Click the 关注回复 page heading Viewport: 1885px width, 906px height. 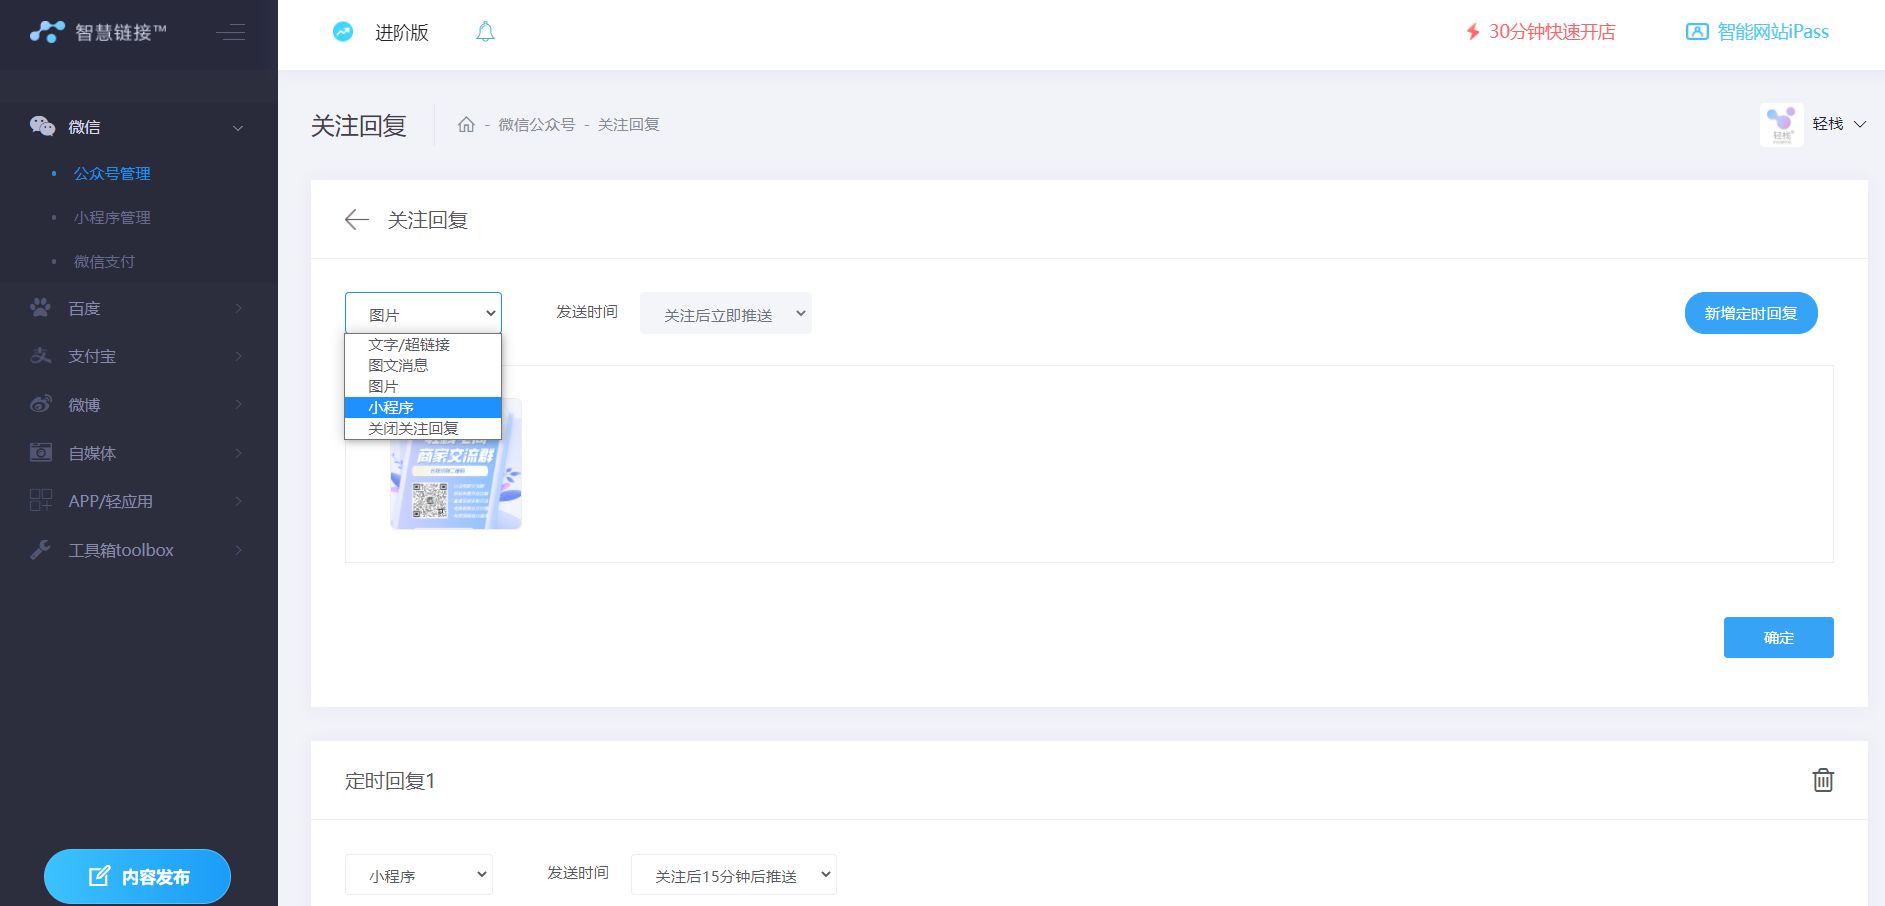coord(359,126)
